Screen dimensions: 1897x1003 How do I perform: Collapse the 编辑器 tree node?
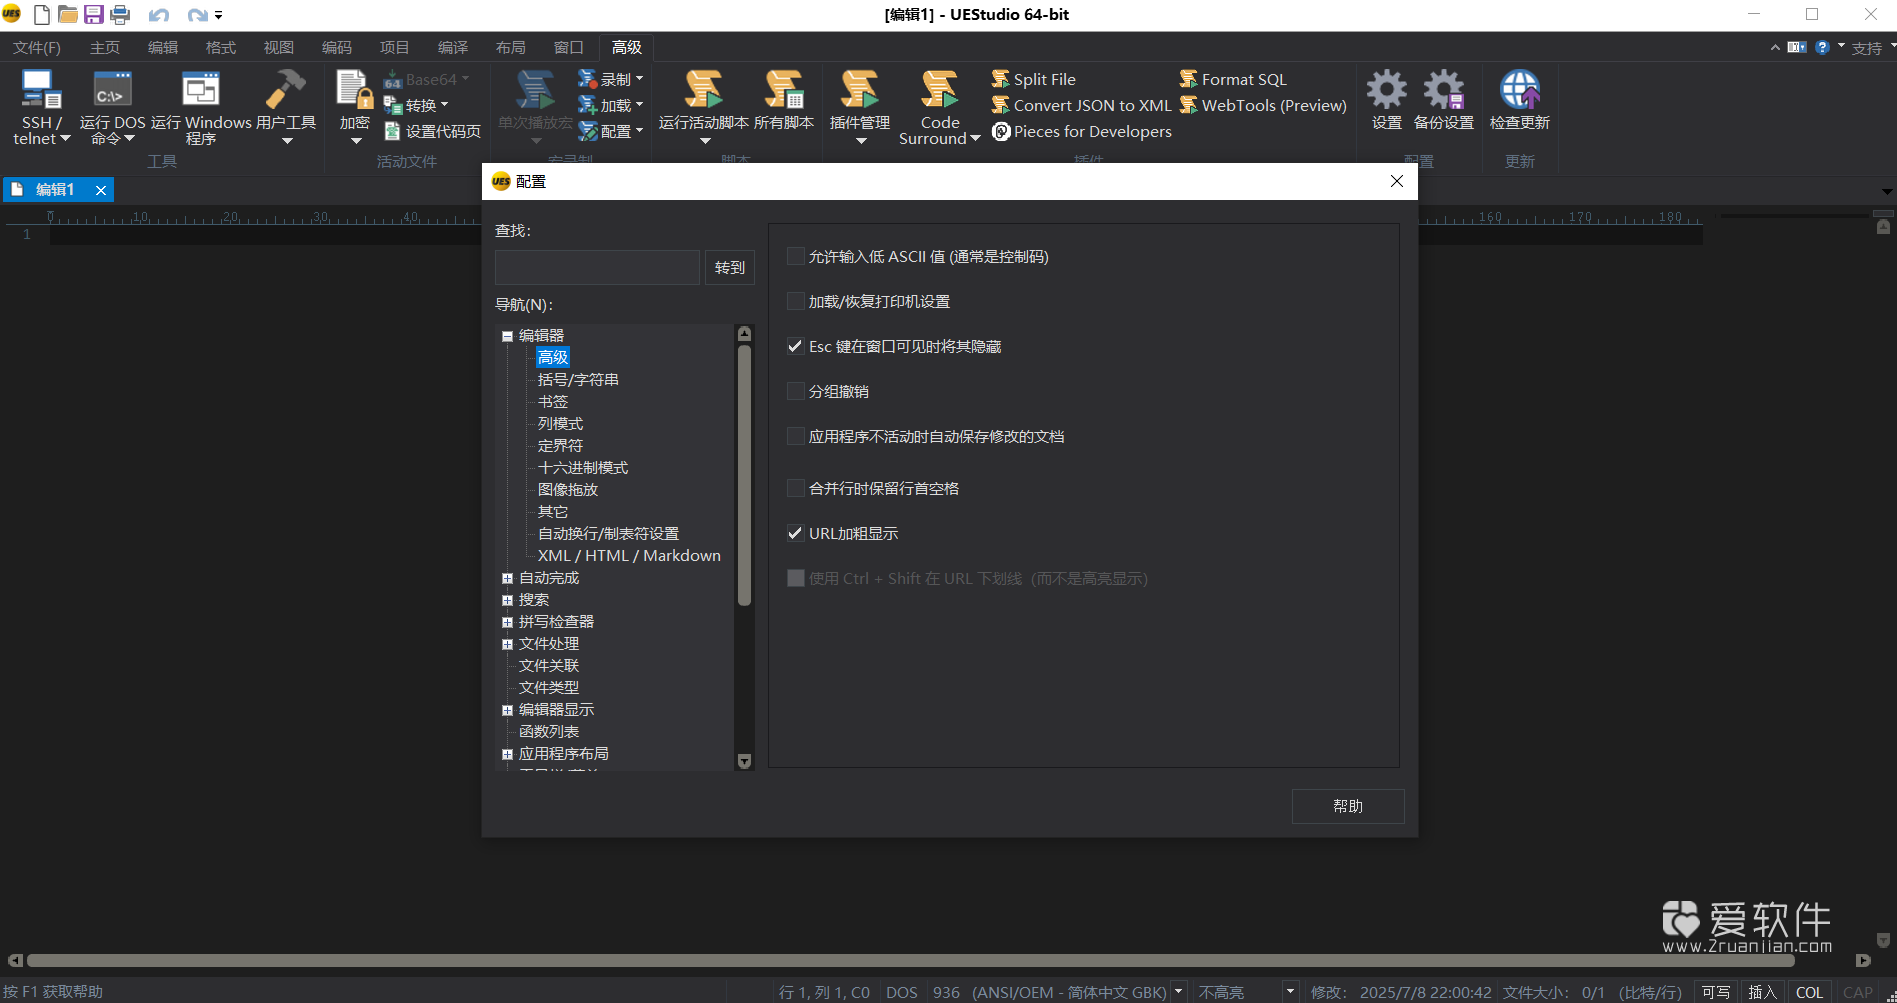[507, 336]
